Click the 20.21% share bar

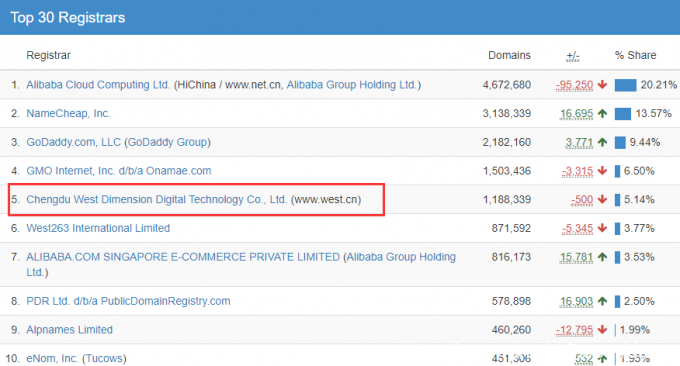625,85
